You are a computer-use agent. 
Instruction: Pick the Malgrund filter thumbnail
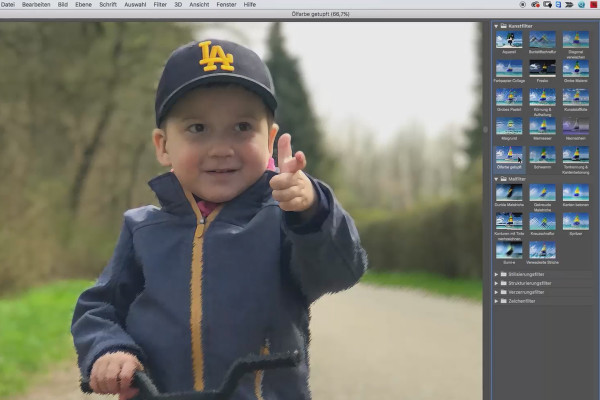[509, 126]
